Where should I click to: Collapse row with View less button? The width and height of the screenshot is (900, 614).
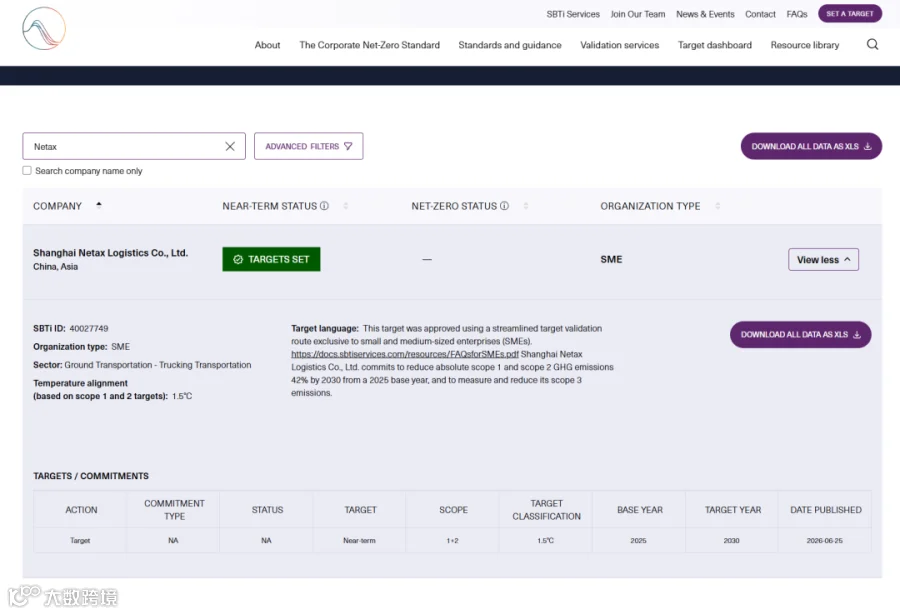tap(823, 259)
